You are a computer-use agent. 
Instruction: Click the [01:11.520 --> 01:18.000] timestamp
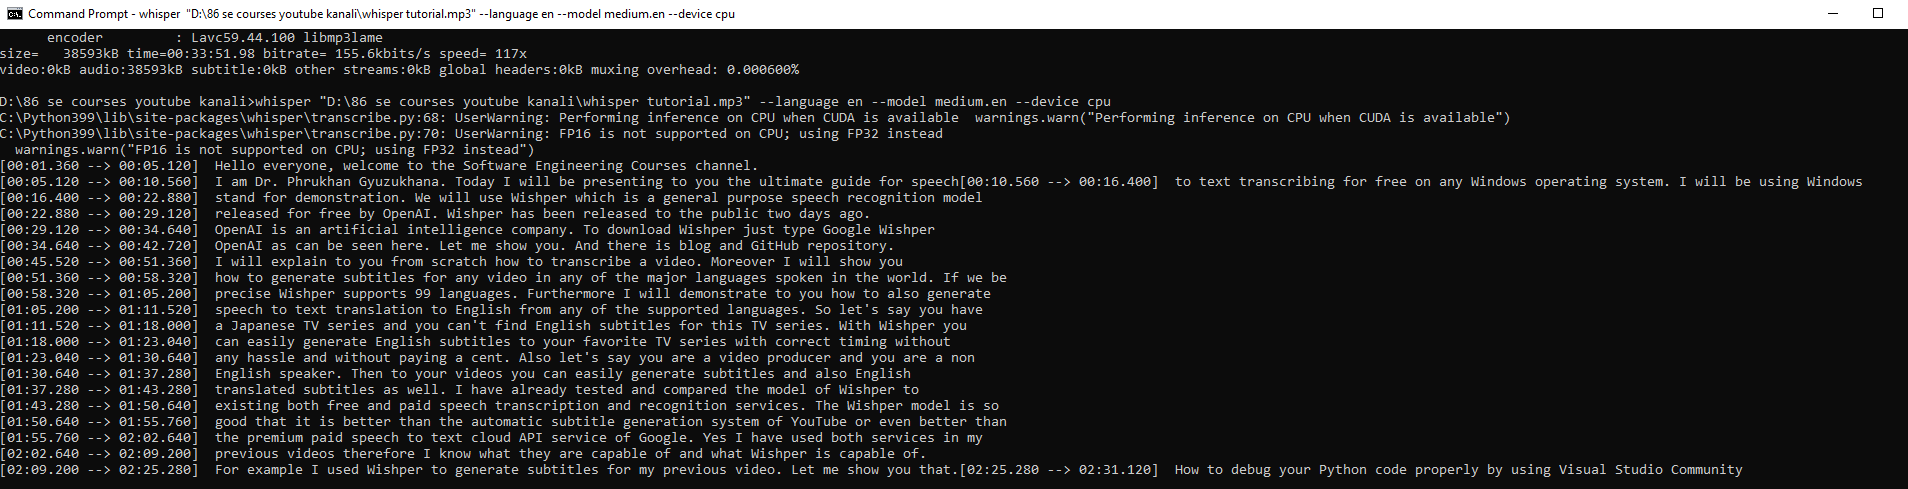(x=99, y=326)
